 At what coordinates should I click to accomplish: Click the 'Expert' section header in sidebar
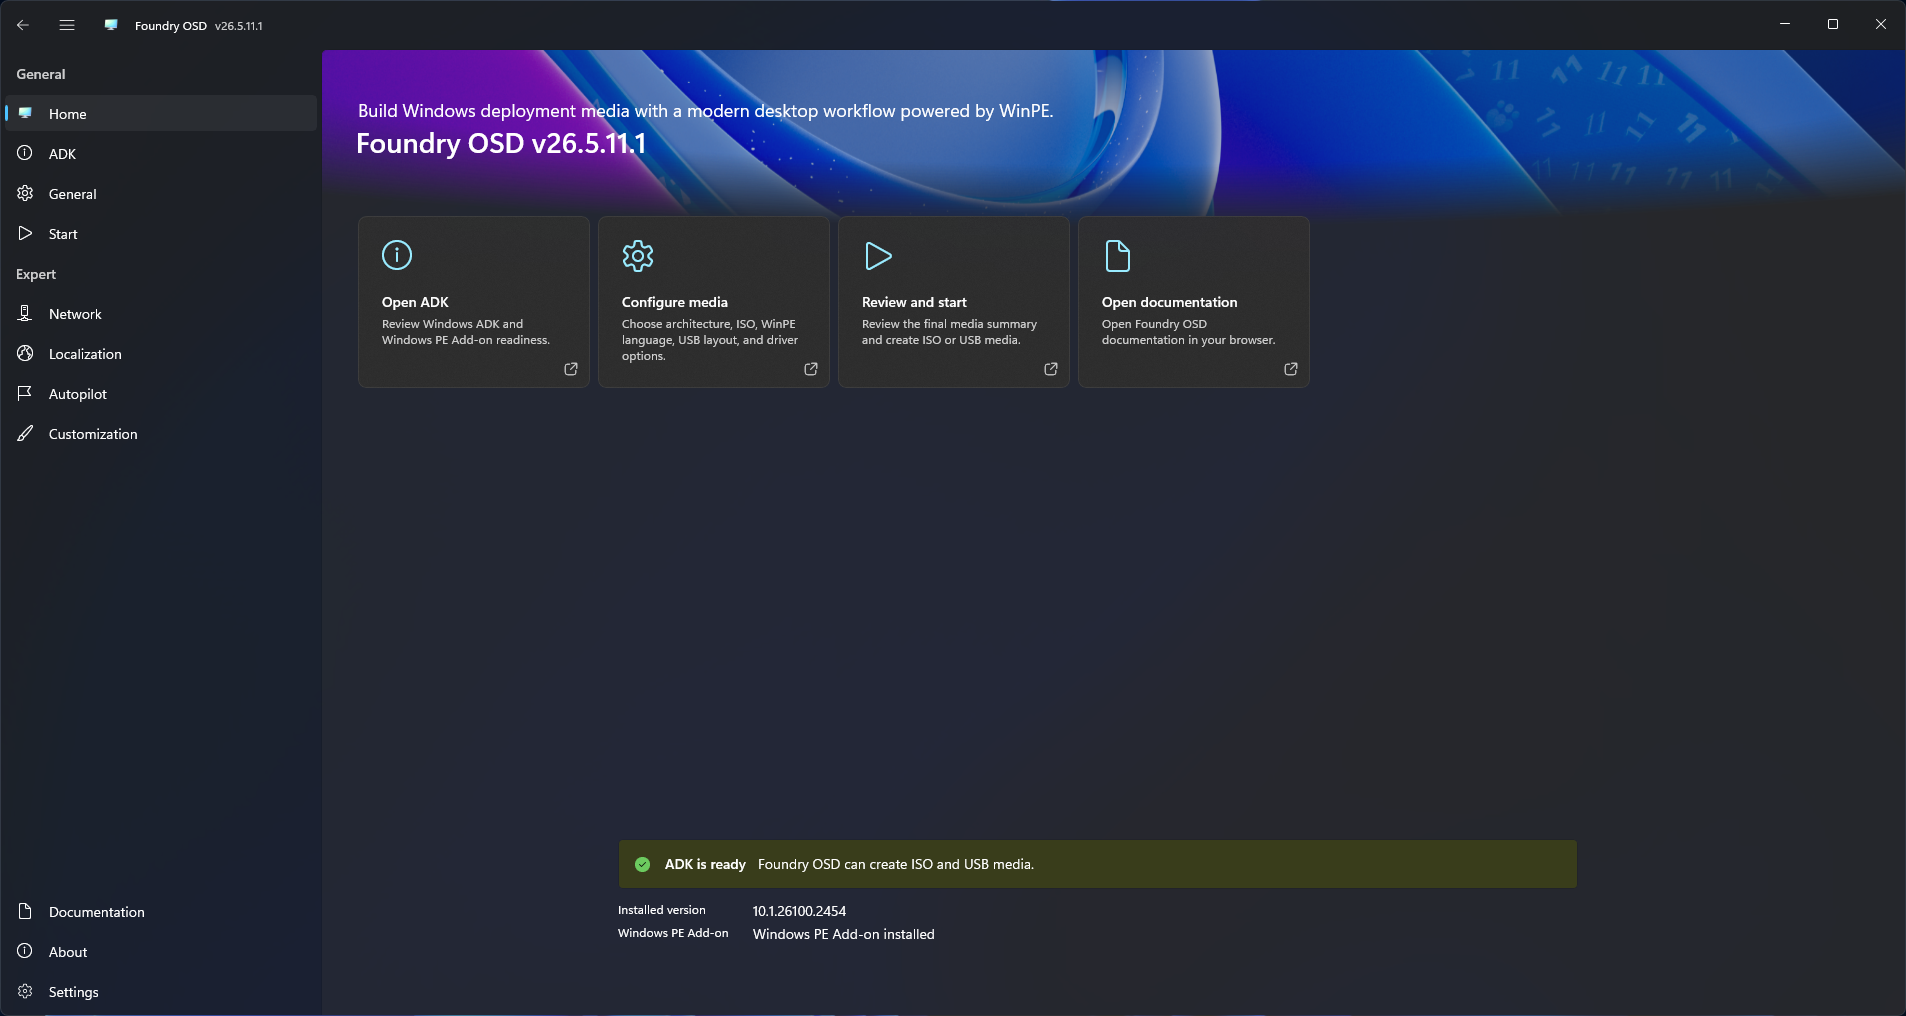36,274
